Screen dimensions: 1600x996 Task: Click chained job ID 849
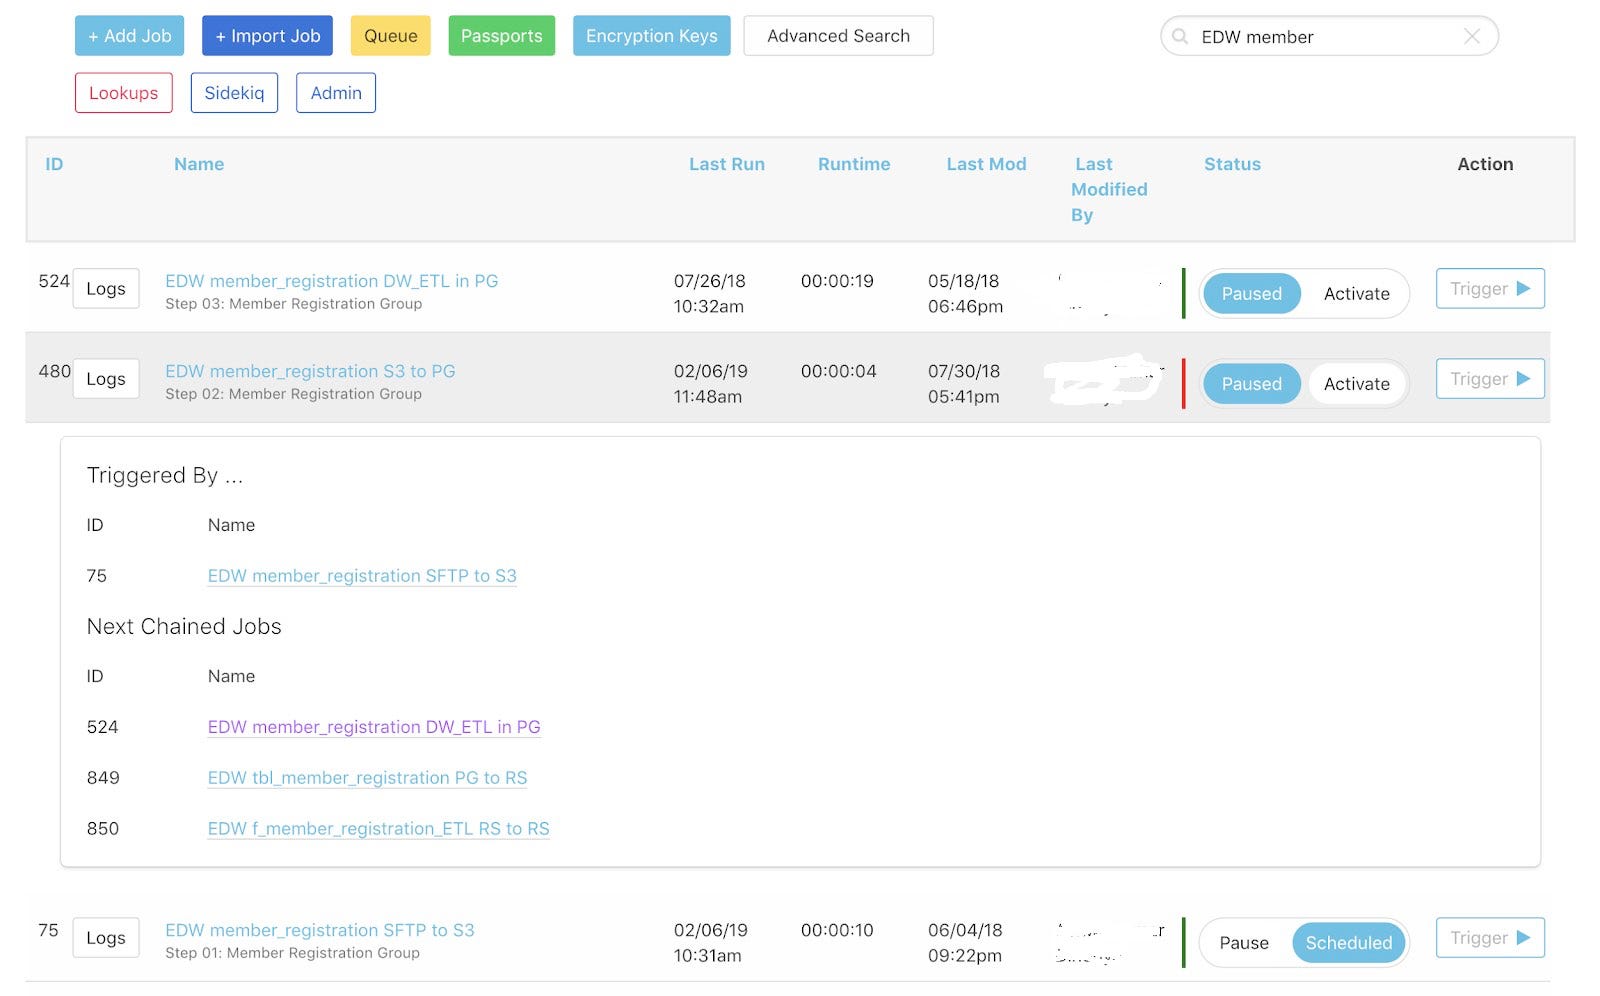103,778
